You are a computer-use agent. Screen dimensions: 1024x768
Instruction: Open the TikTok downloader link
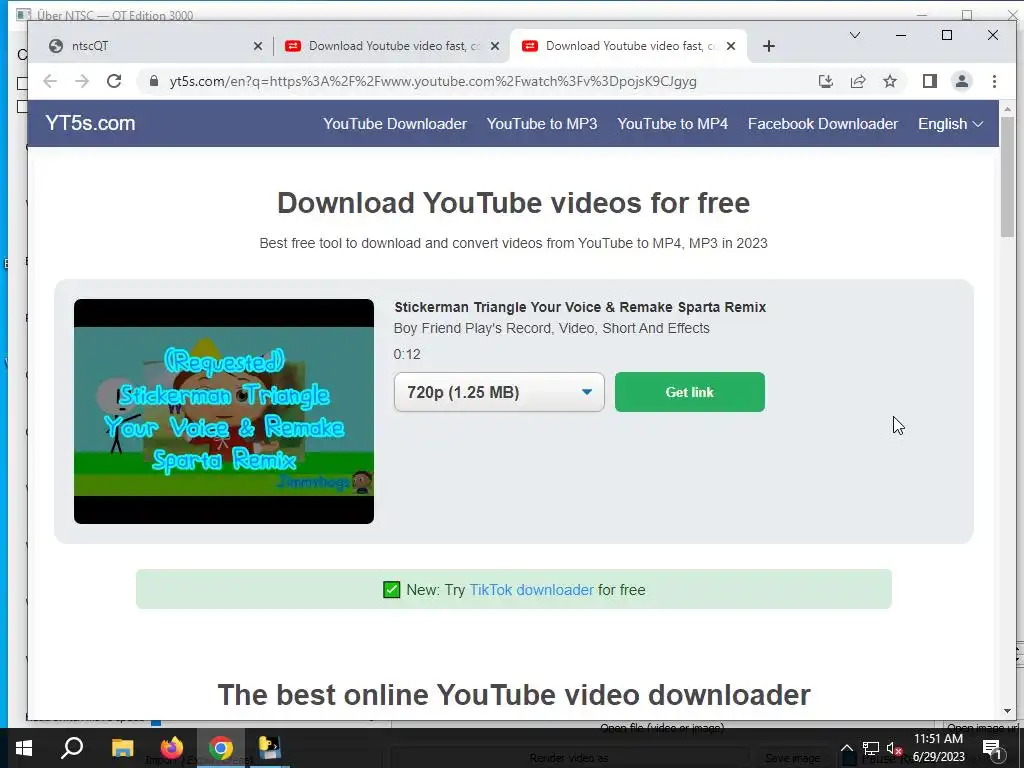click(532, 590)
